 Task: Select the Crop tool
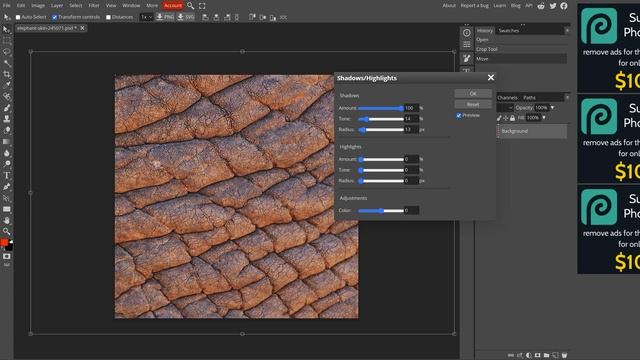click(7, 74)
